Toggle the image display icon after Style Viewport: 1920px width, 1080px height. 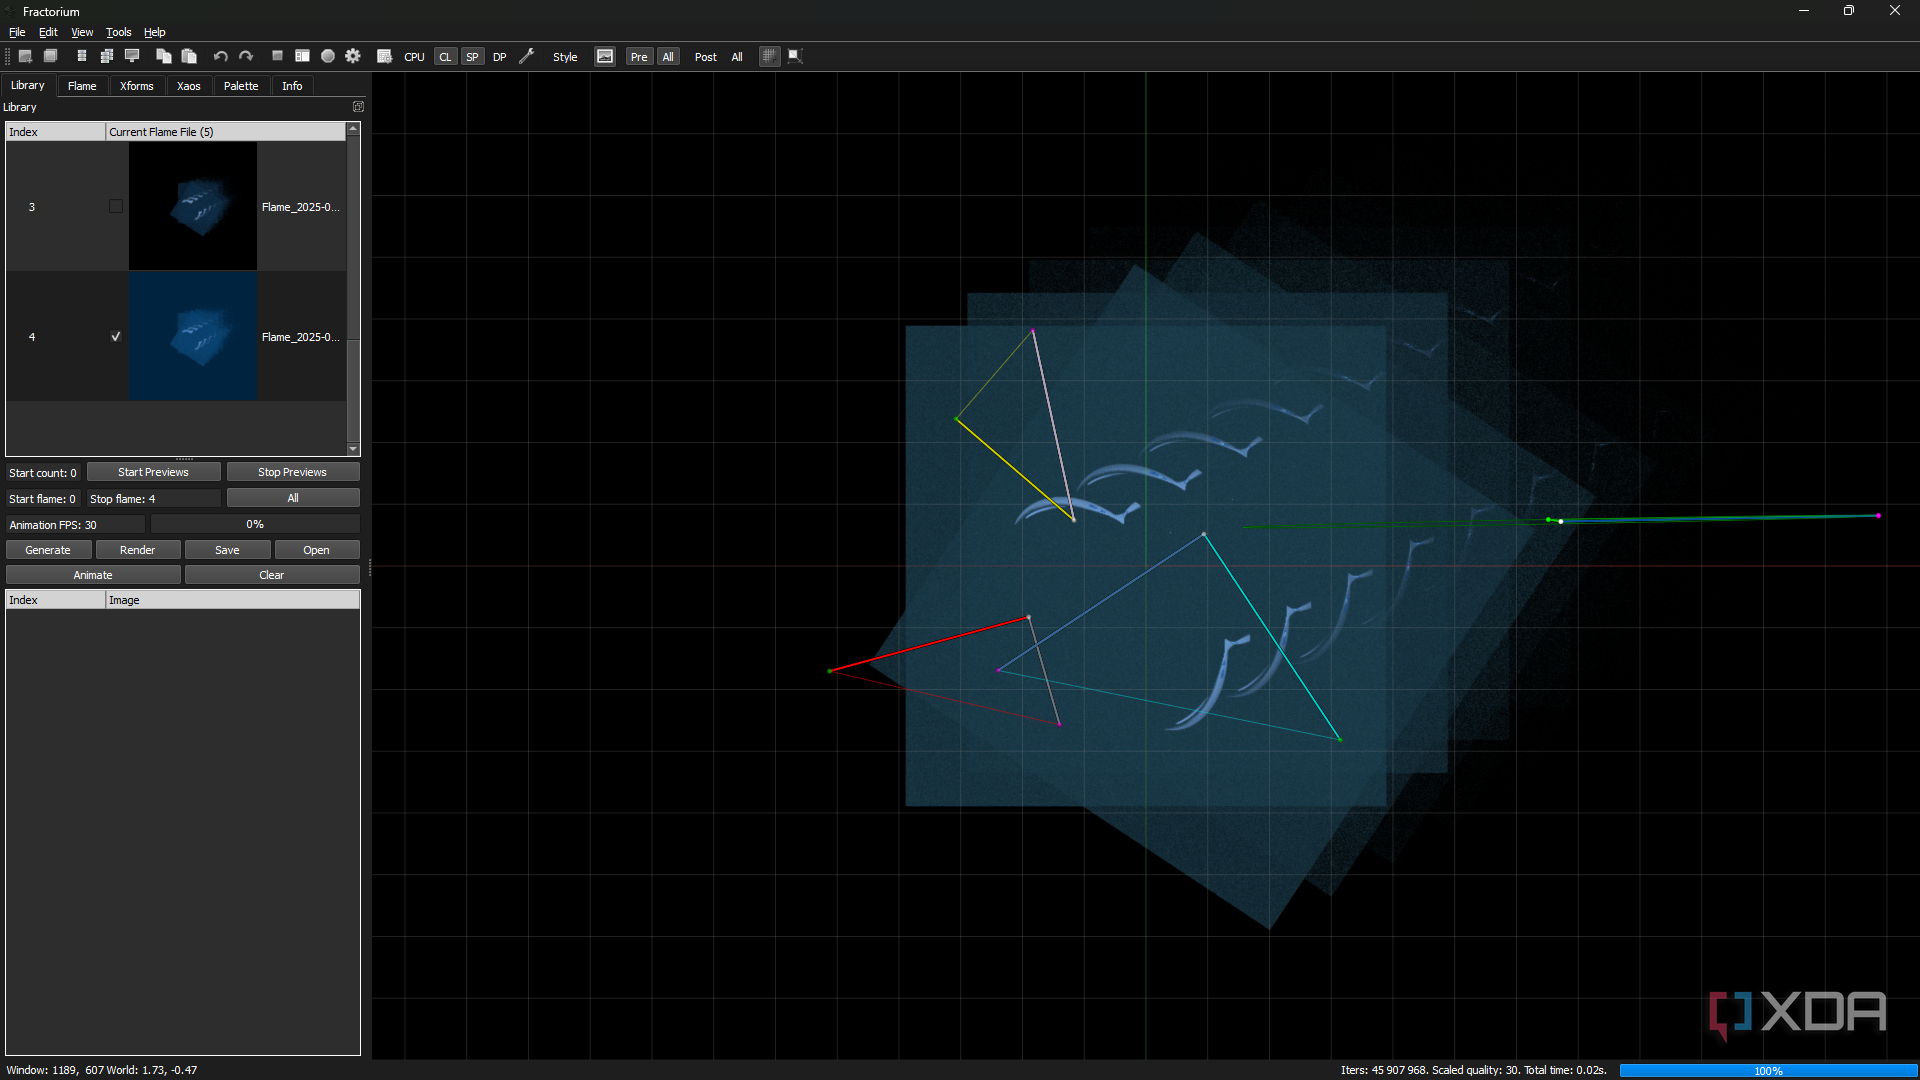point(605,57)
